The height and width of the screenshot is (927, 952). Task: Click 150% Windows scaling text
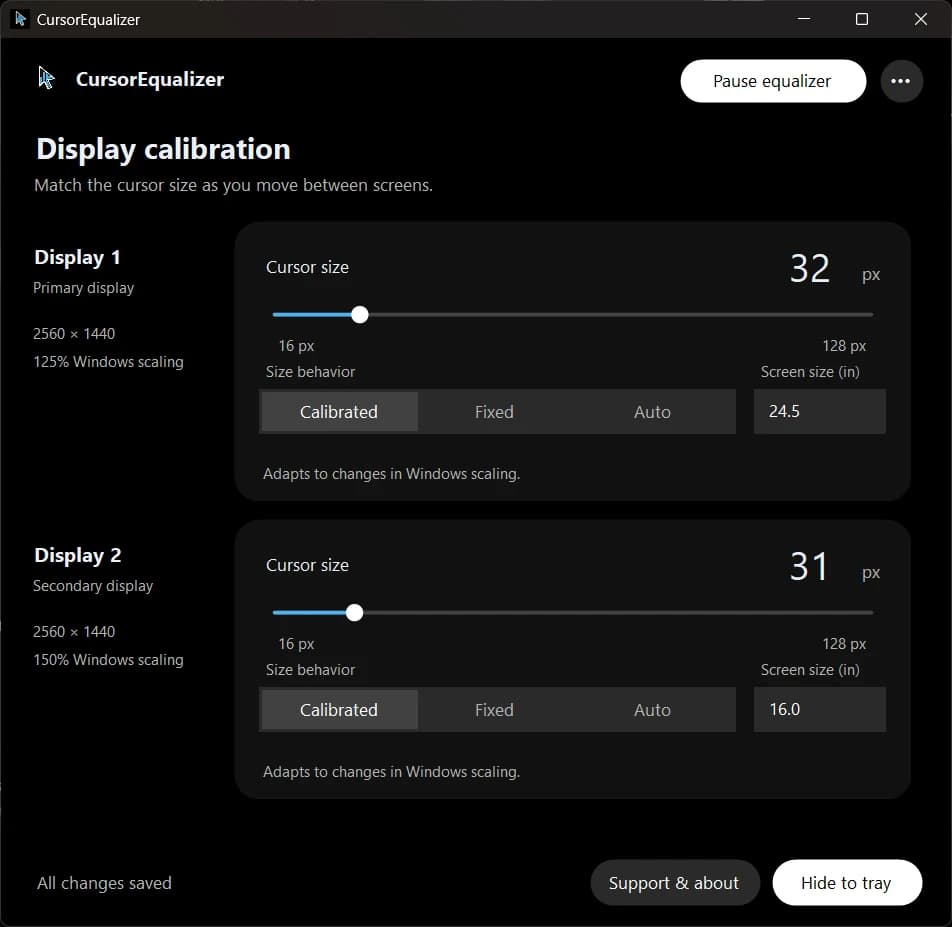108,660
